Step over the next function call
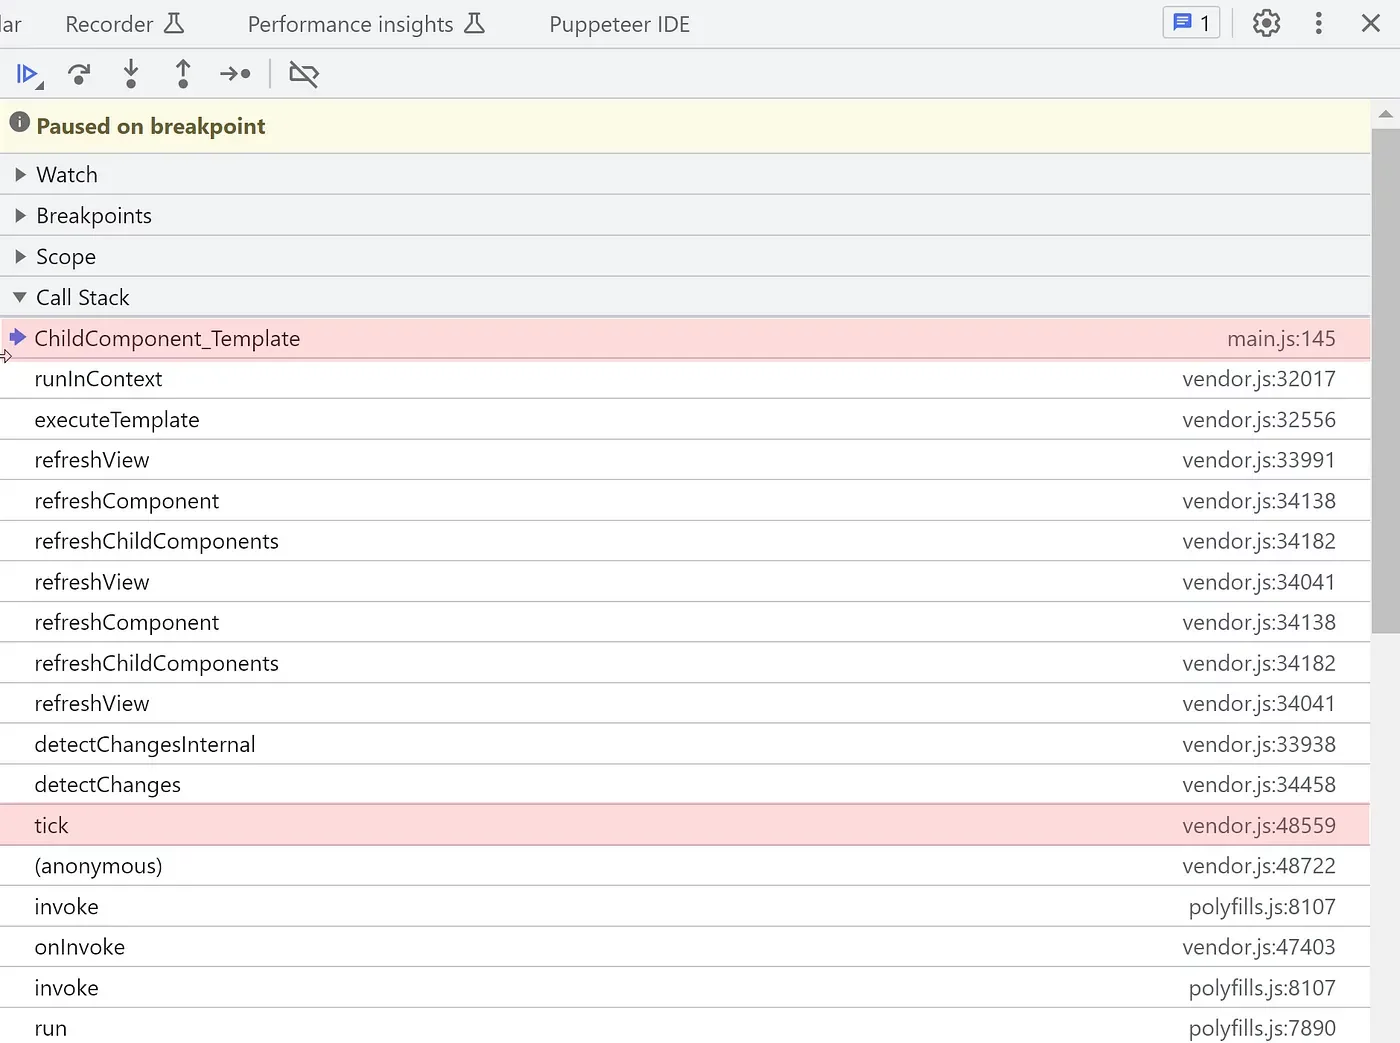Viewport: 1400px width, 1043px height. click(x=79, y=74)
